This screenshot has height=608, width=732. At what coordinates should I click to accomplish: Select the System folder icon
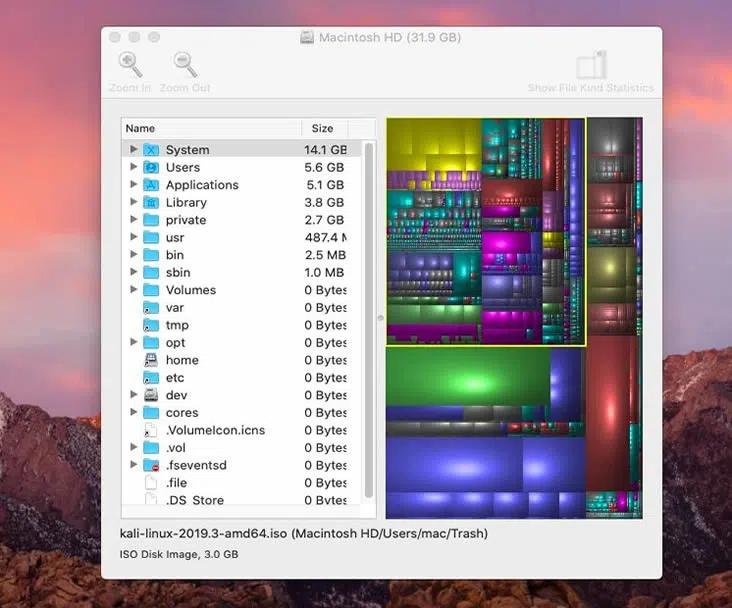(x=151, y=150)
